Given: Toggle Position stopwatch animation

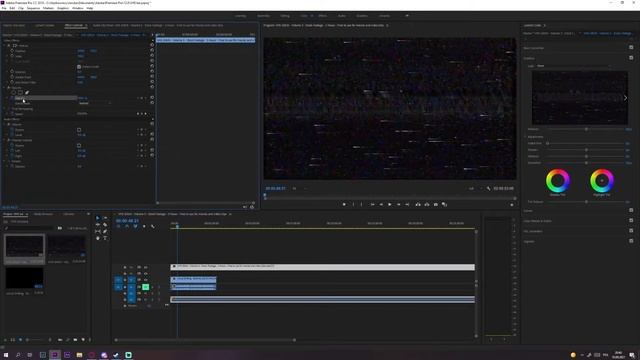Looking at the screenshot, I should click(x=12, y=51).
